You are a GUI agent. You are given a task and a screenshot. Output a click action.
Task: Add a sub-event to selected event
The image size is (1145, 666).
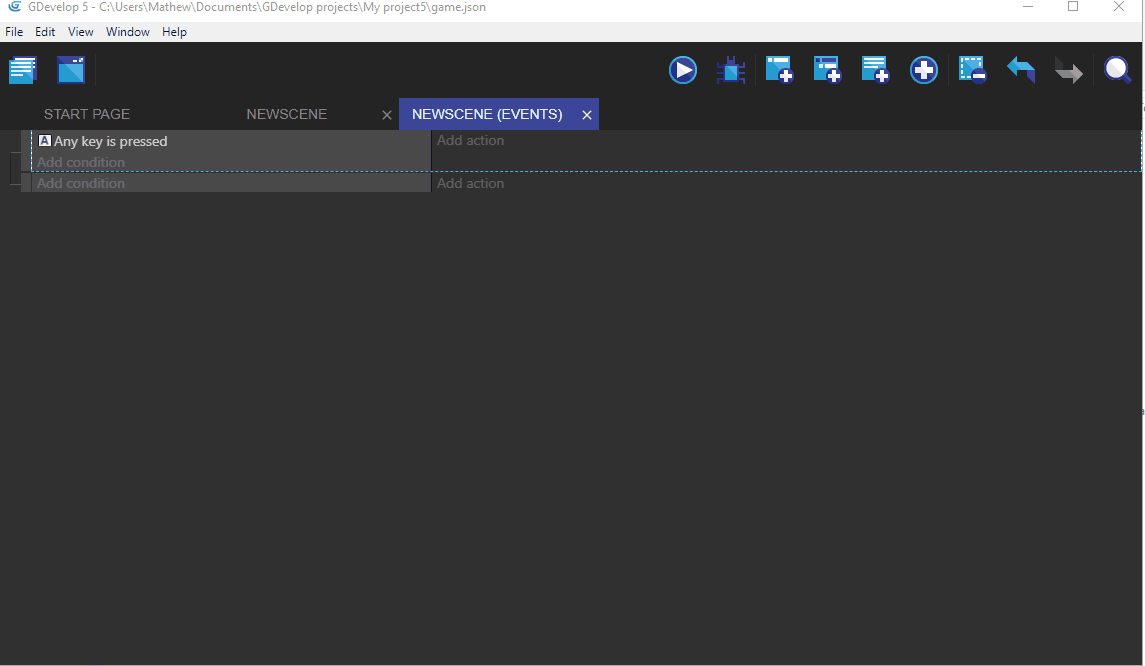point(827,69)
